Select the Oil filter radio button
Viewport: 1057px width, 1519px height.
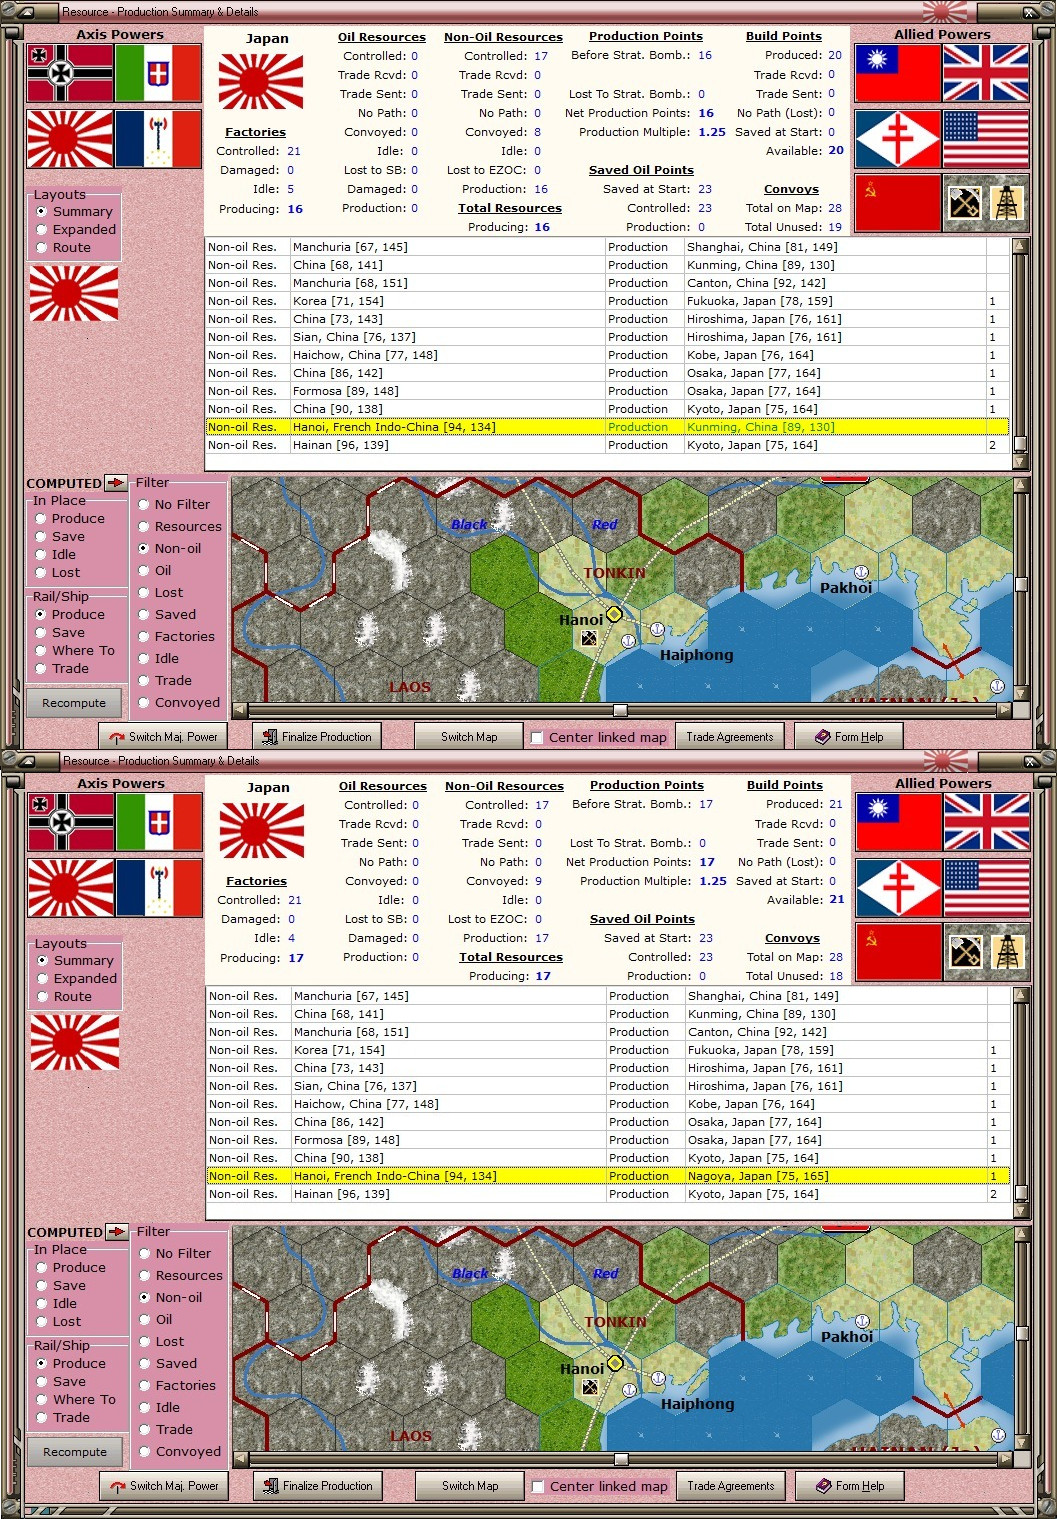(145, 570)
